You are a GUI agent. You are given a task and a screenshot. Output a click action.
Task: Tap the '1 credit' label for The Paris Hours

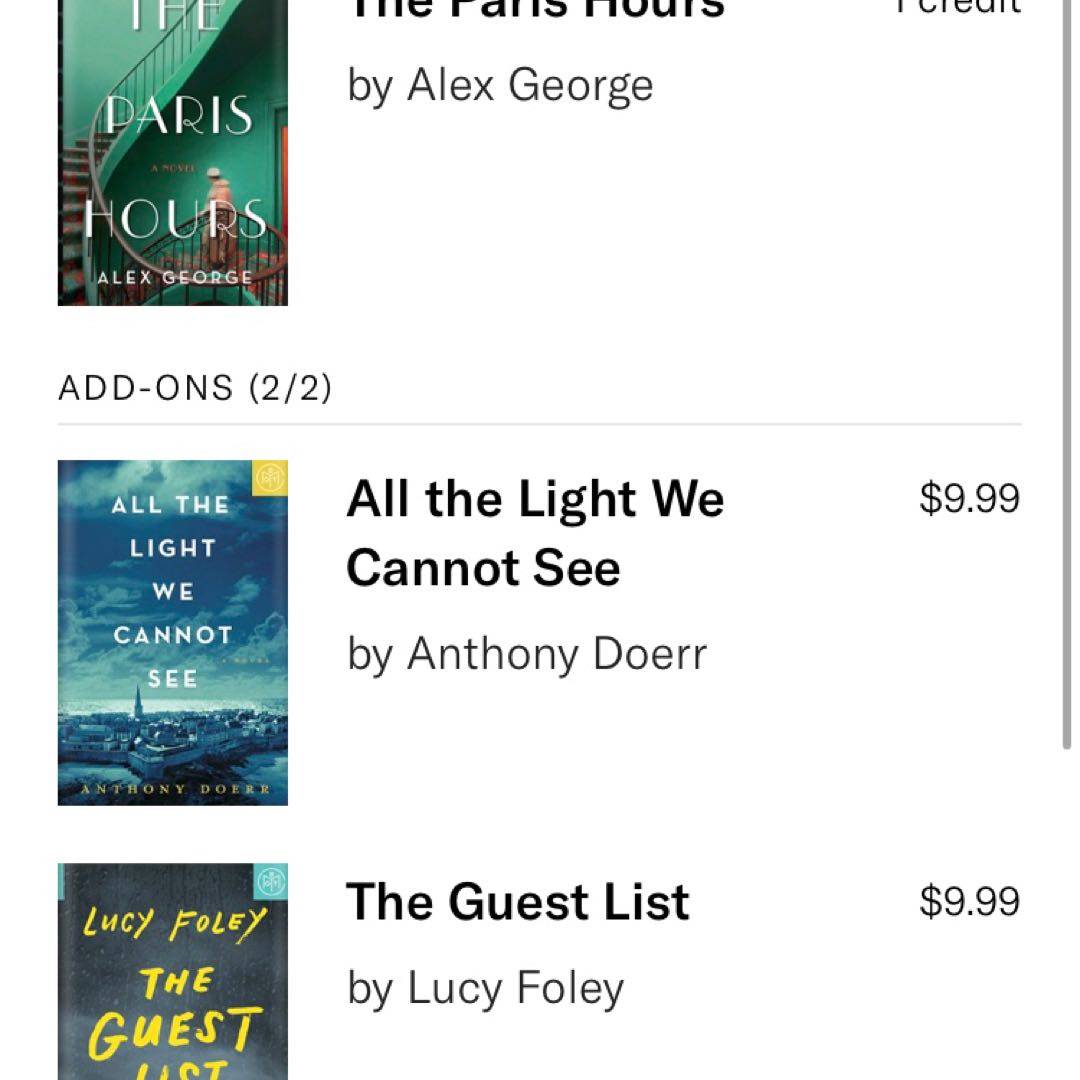(x=957, y=6)
